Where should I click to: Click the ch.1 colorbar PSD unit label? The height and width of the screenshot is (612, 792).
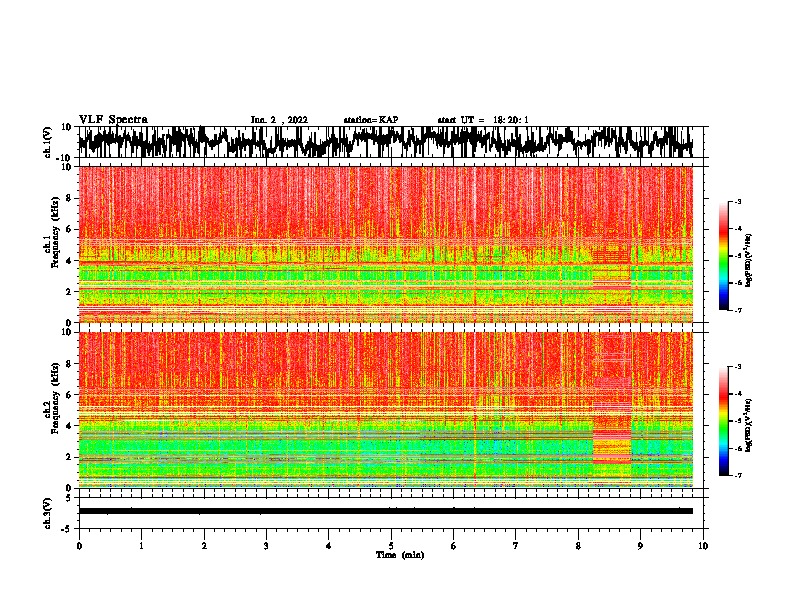click(749, 260)
